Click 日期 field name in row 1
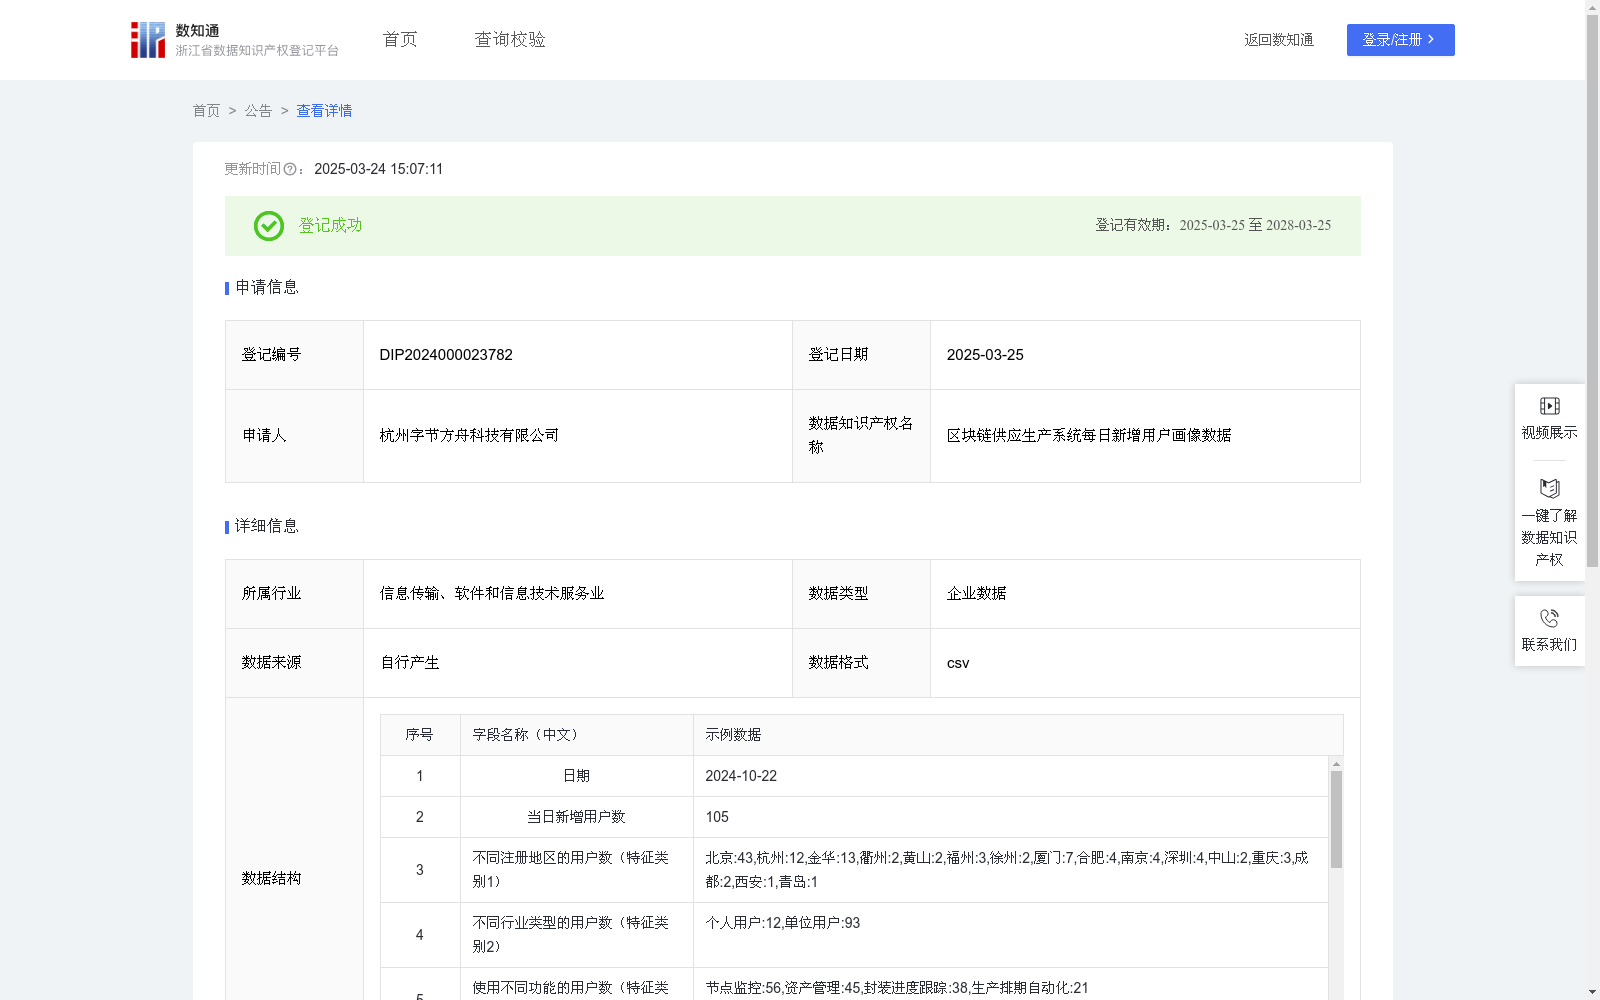Viewport: 1600px width, 1000px height. [x=576, y=776]
